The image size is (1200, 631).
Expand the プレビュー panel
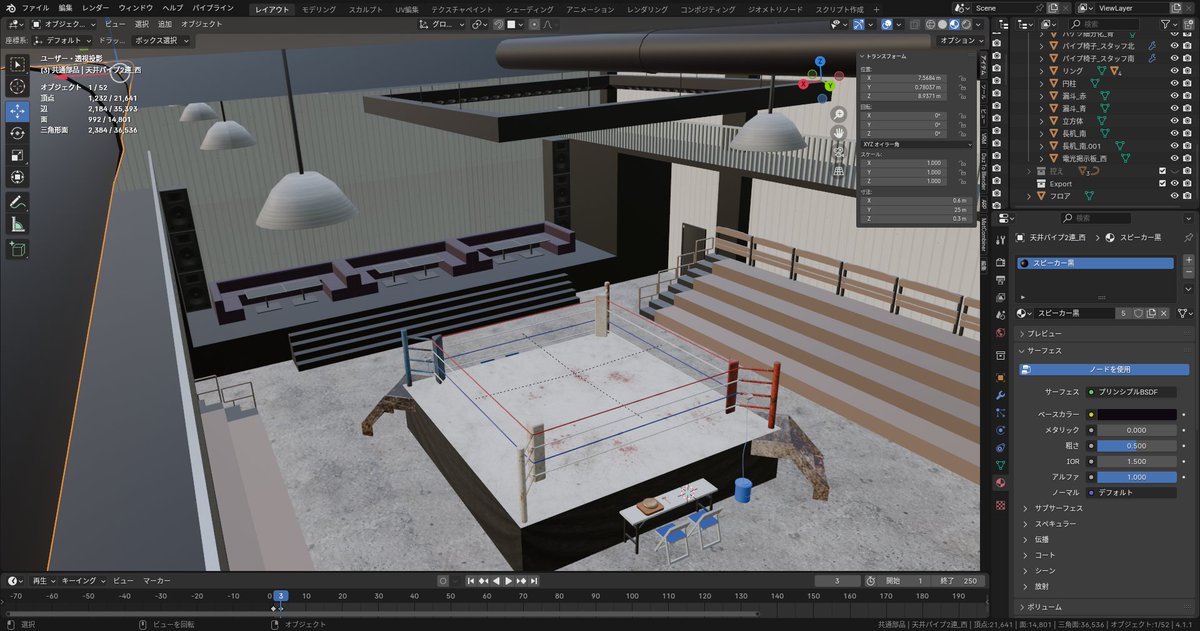click(x=1021, y=333)
